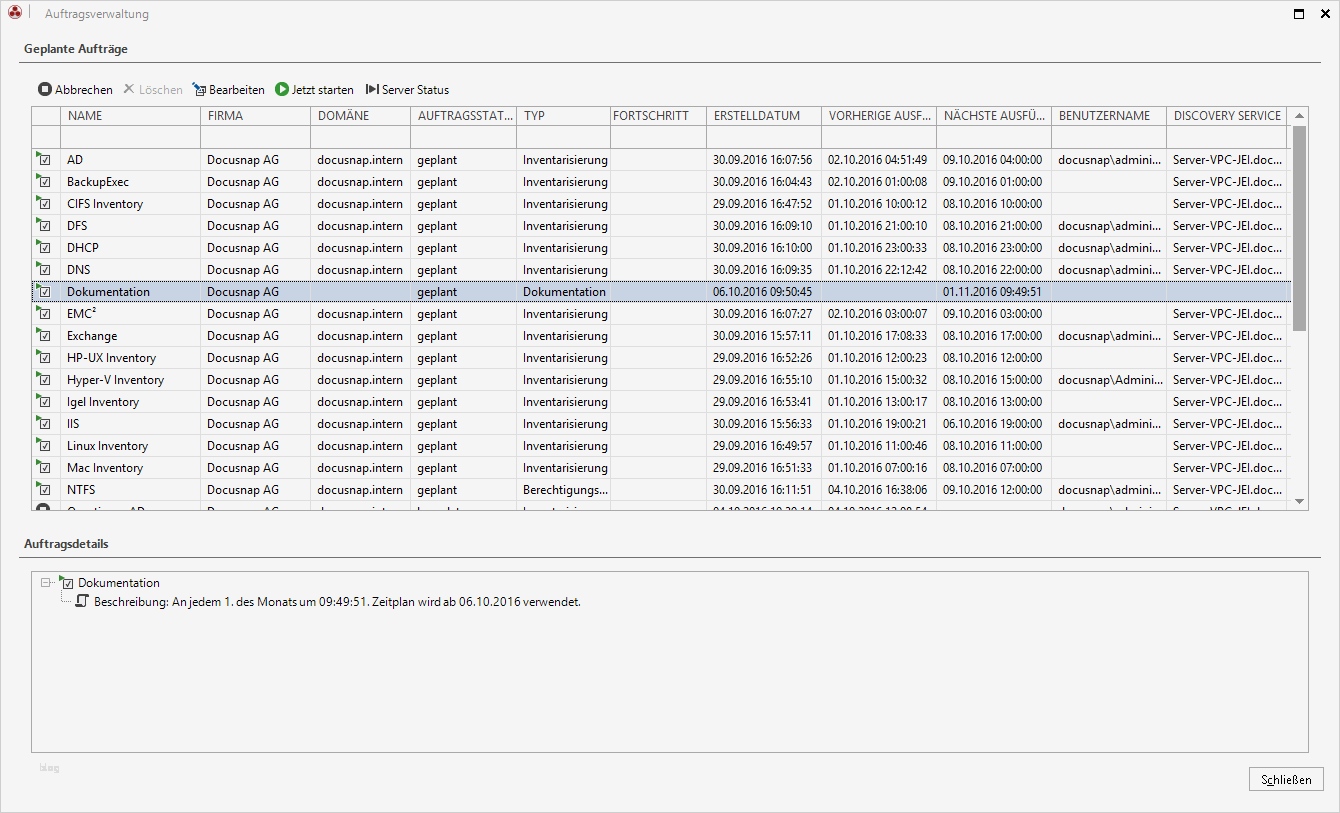This screenshot has width=1340, height=813.
Task: Click the scroll-down arrow of the job list
Action: click(1299, 501)
